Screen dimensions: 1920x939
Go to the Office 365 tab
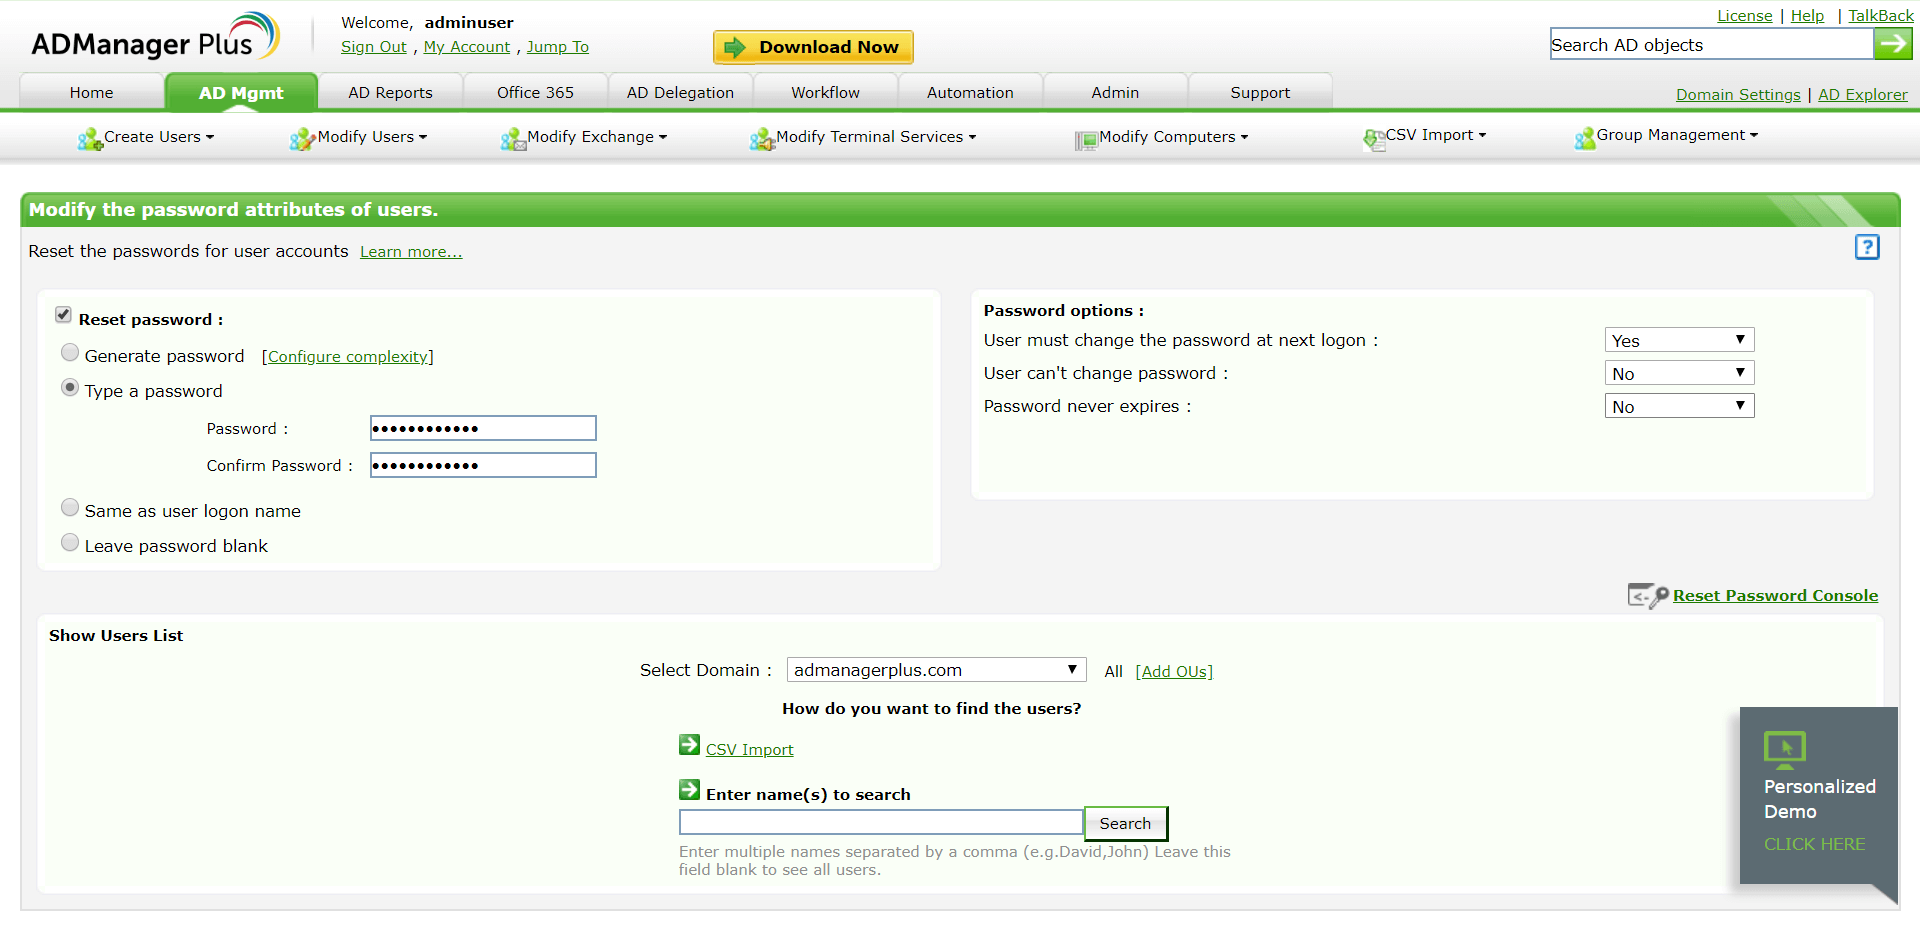click(535, 92)
